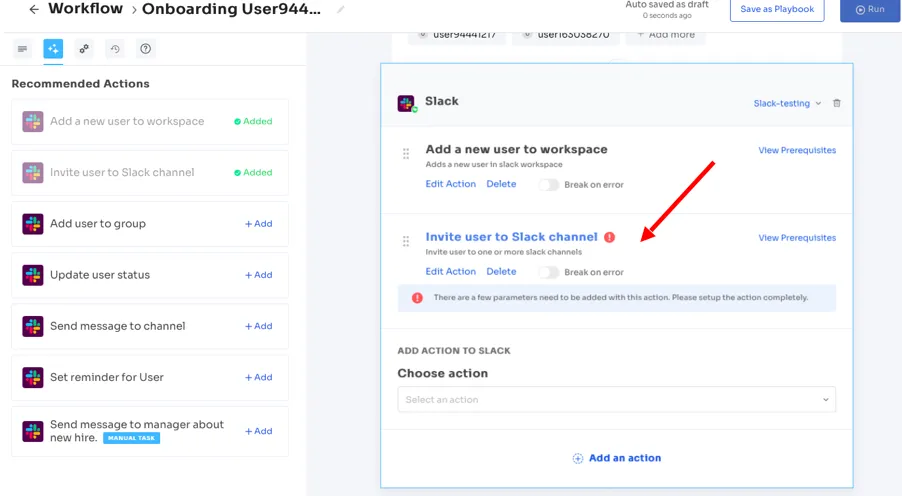The image size is (902, 496).
Task: Click the Slack logo in the card header
Action: click(x=406, y=103)
